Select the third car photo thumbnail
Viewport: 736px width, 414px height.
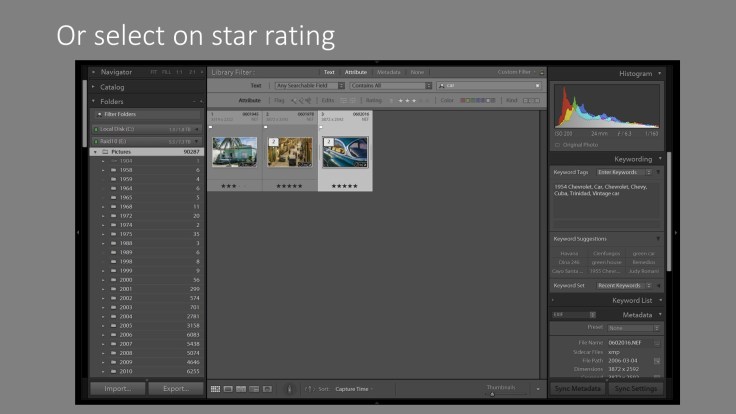[x=345, y=152]
